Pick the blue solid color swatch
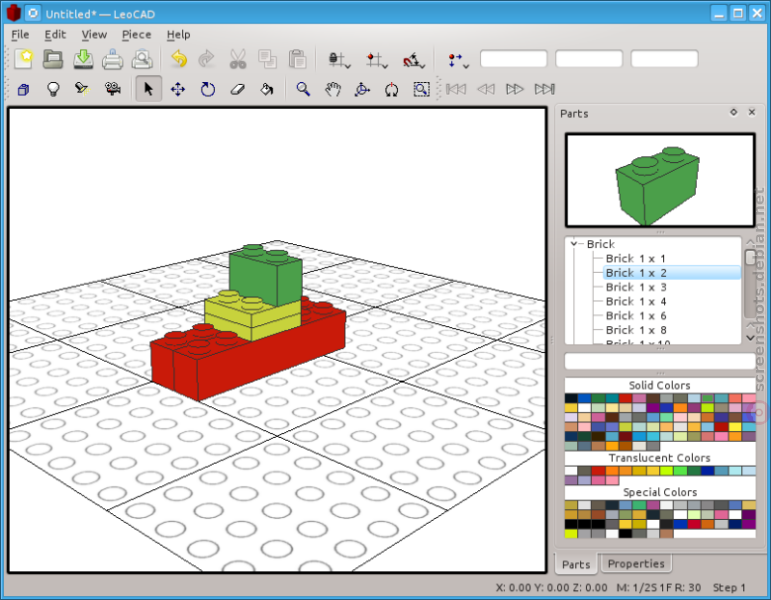The height and width of the screenshot is (600, 771). tap(584, 398)
